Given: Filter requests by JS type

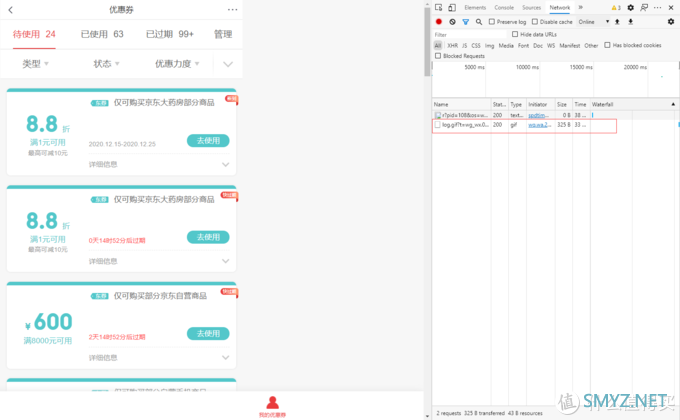Looking at the screenshot, I should click(464, 45).
